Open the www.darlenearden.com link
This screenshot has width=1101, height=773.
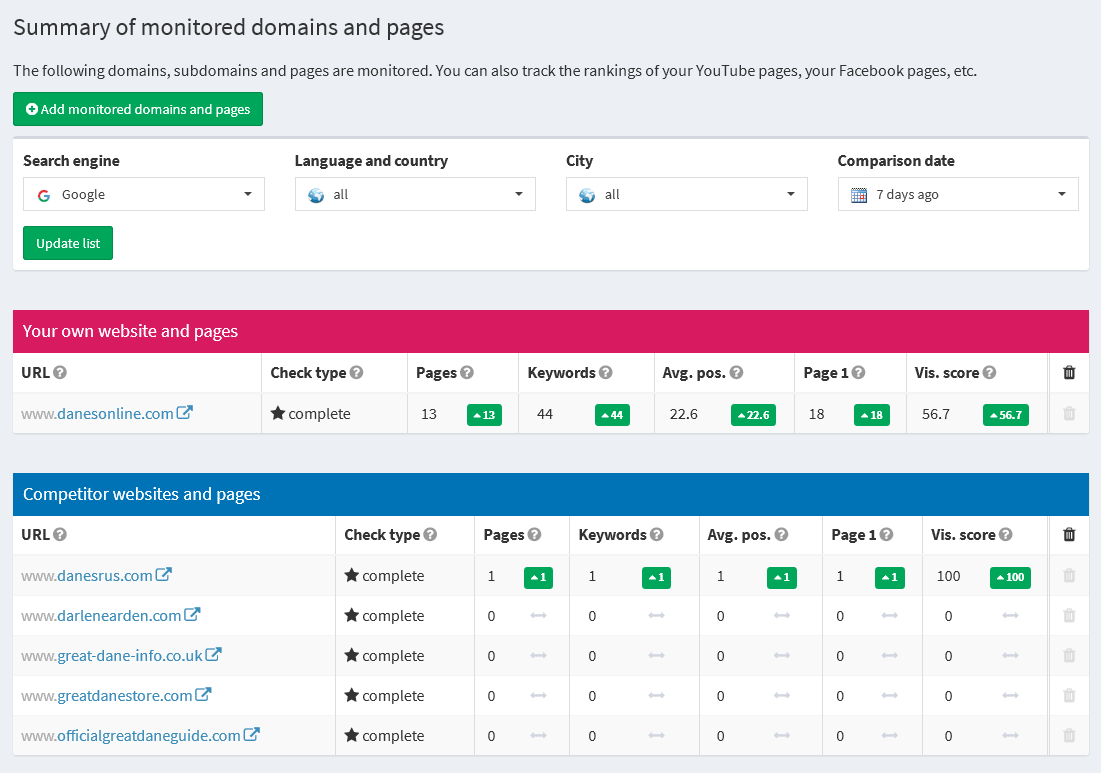pos(100,615)
